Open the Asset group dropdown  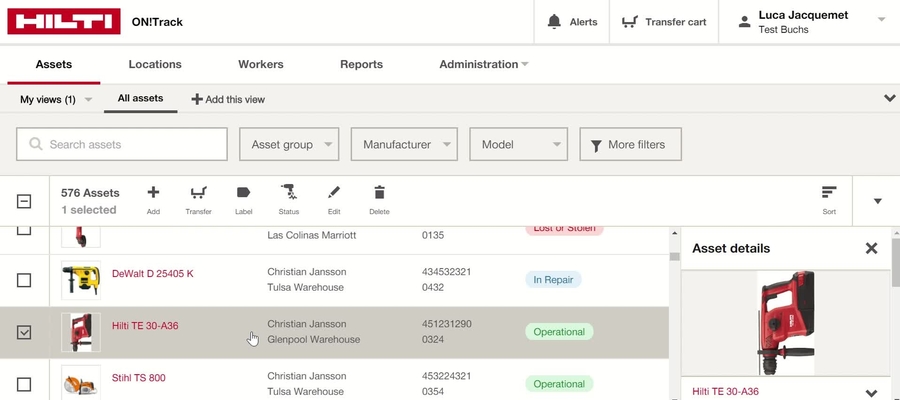289,144
